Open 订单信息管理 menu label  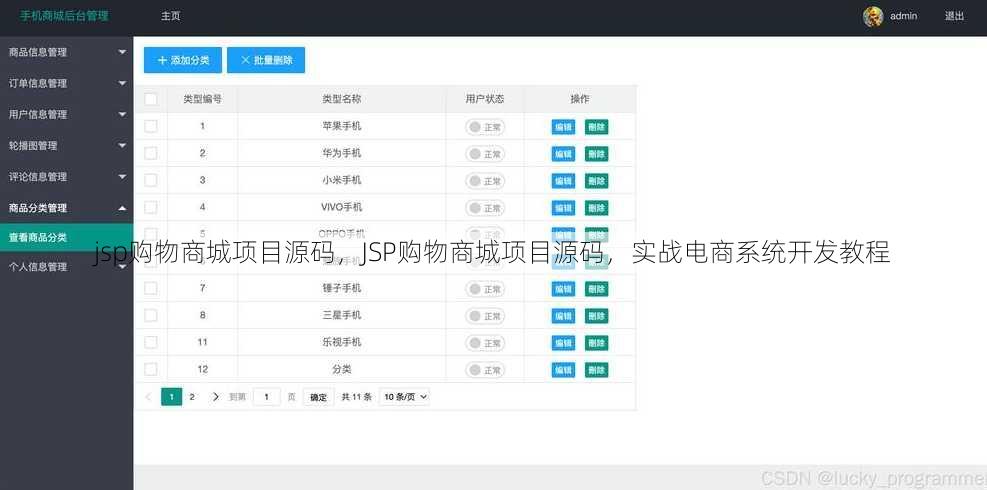coord(38,83)
